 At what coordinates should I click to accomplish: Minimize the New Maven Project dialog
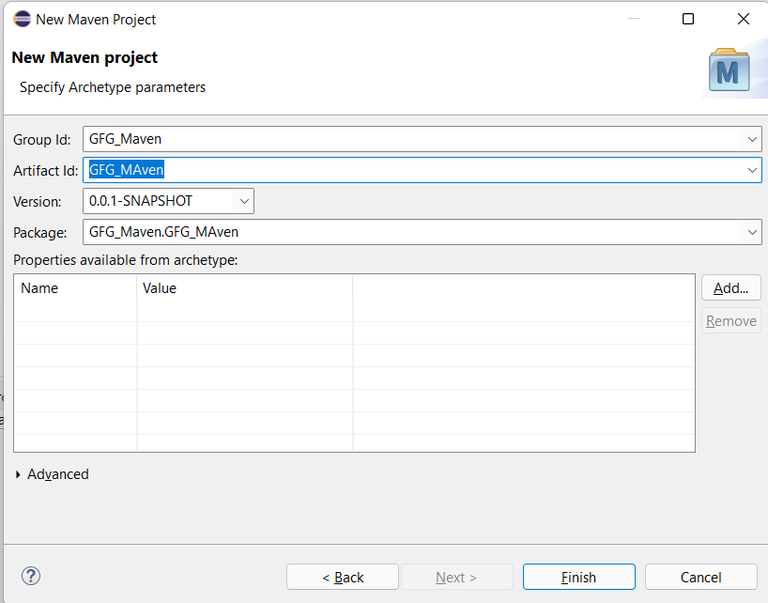(x=633, y=19)
